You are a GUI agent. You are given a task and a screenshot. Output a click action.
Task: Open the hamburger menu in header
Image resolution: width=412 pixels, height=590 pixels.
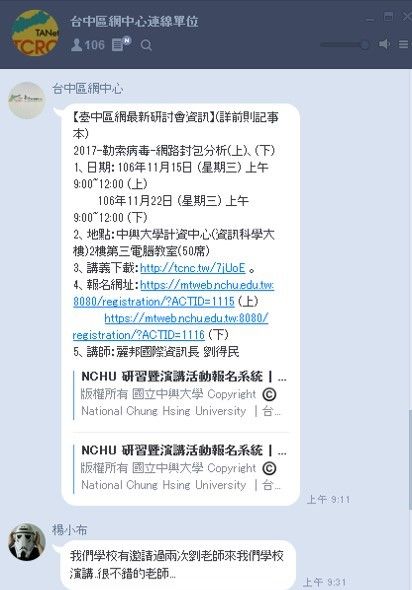[x=403, y=44]
